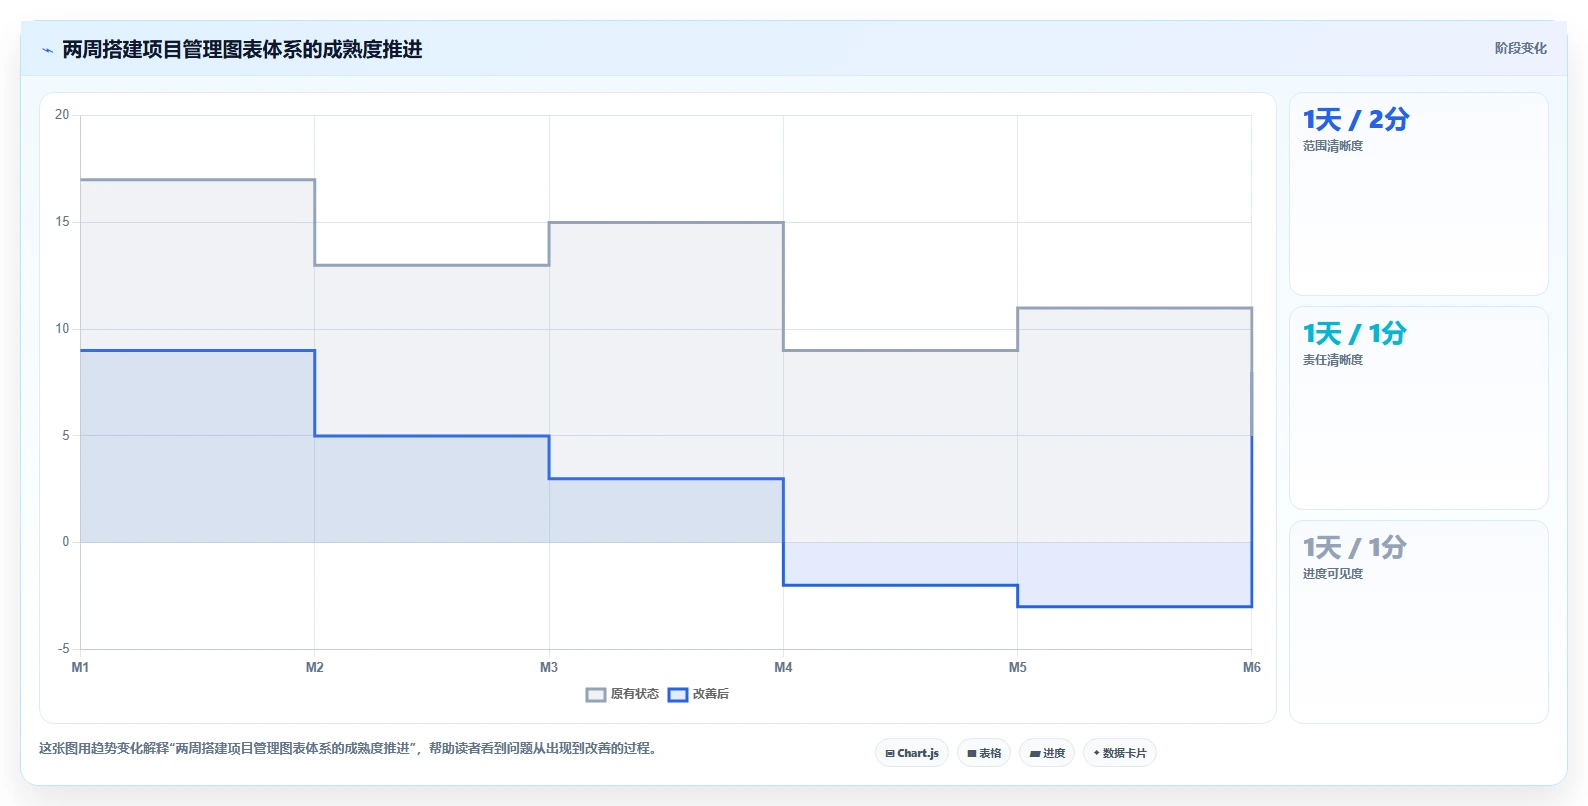Viewport: 1588px width, 806px height.
Task: Toggle the 原有状态 legend swatch
Action: 596,695
